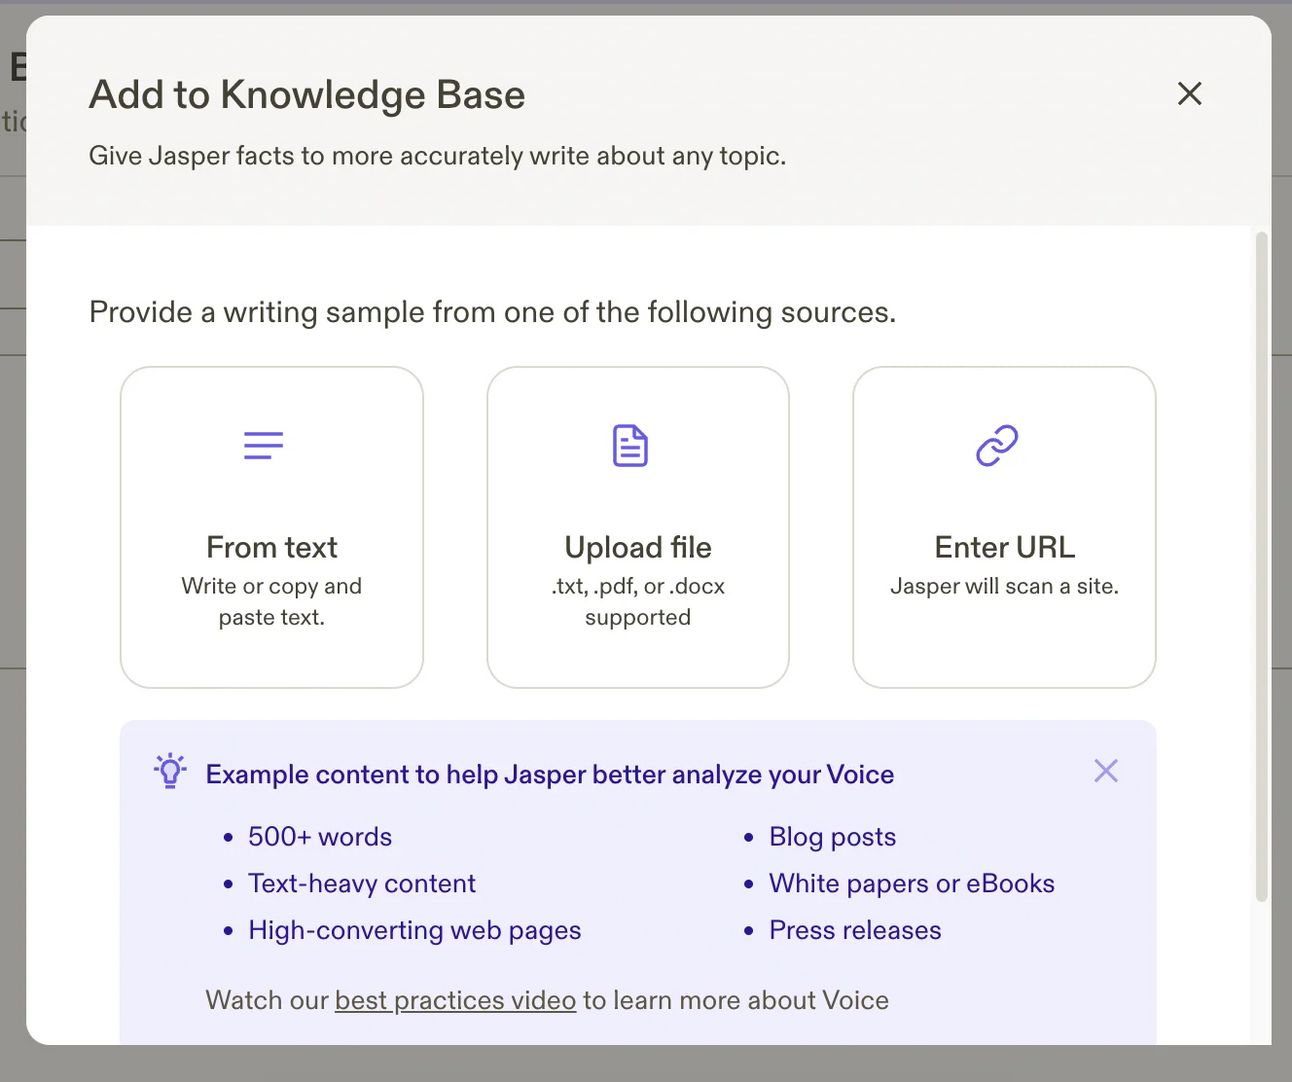Pick the Enter URL card title
This screenshot has width=1292, height=1082.
pos(1005,547)
